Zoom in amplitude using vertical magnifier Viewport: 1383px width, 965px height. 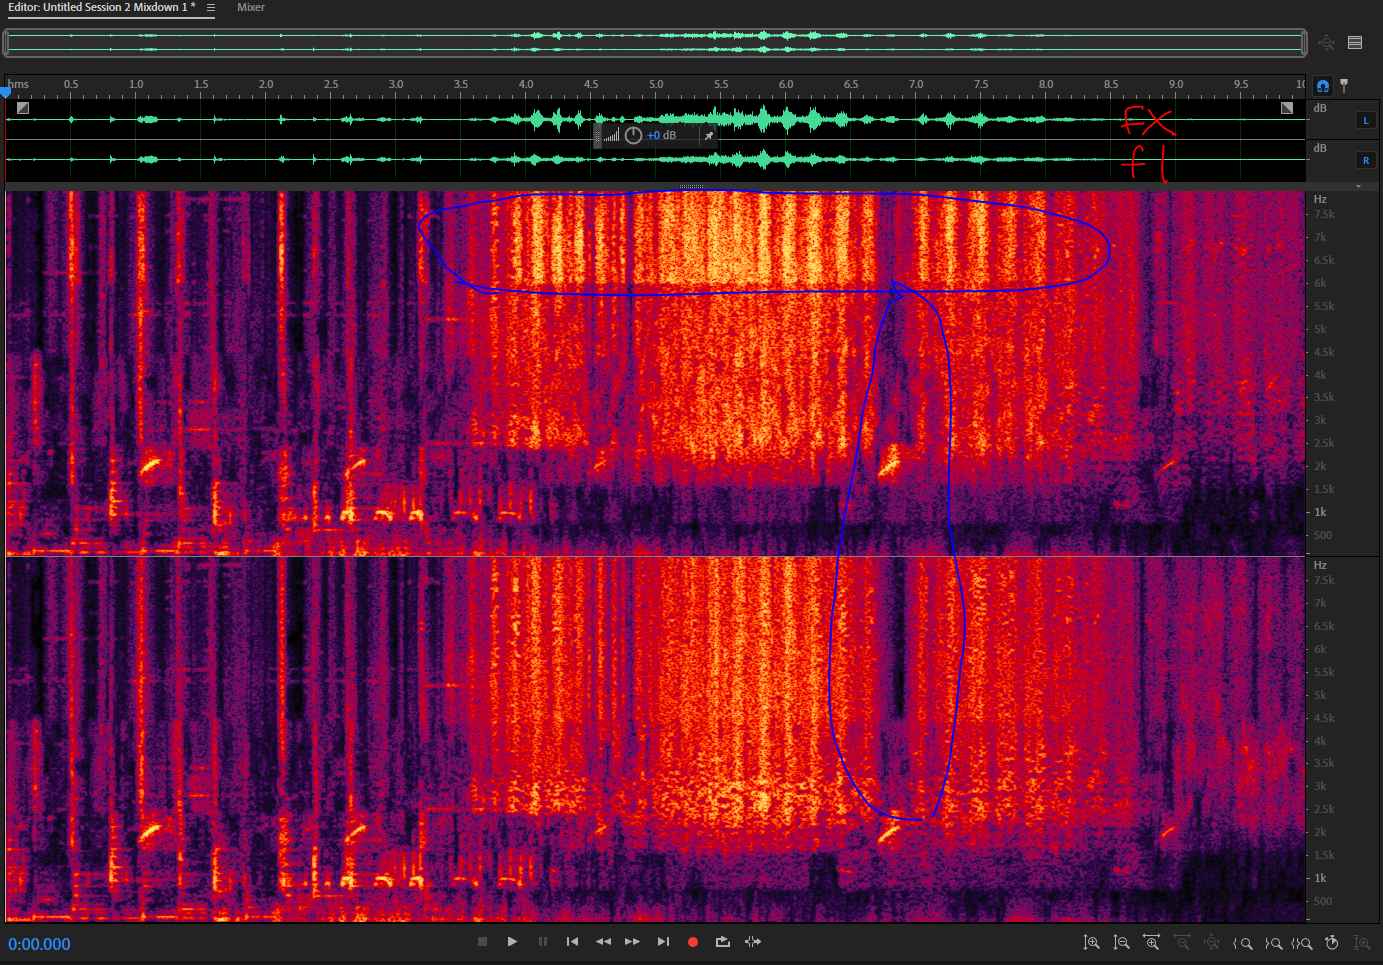pos(1092,943)
